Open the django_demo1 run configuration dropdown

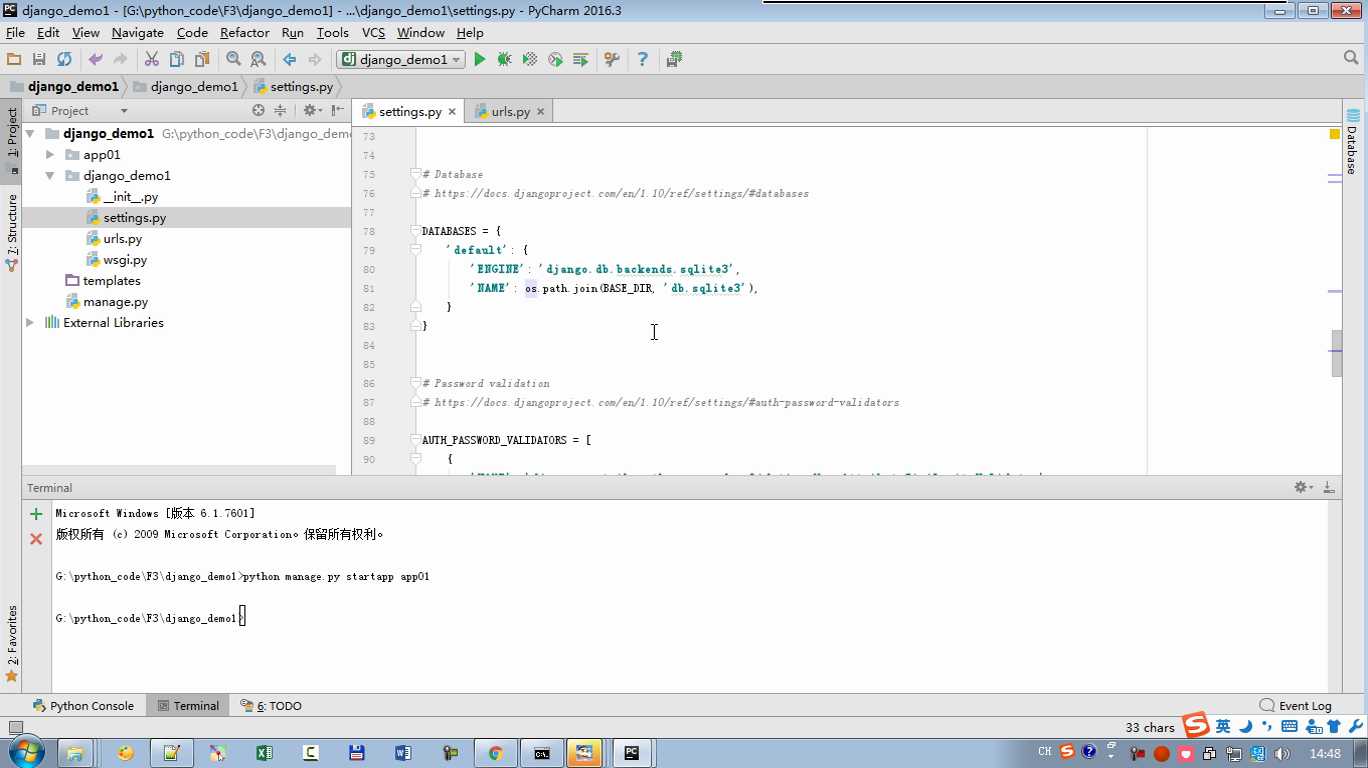point(401,60)
